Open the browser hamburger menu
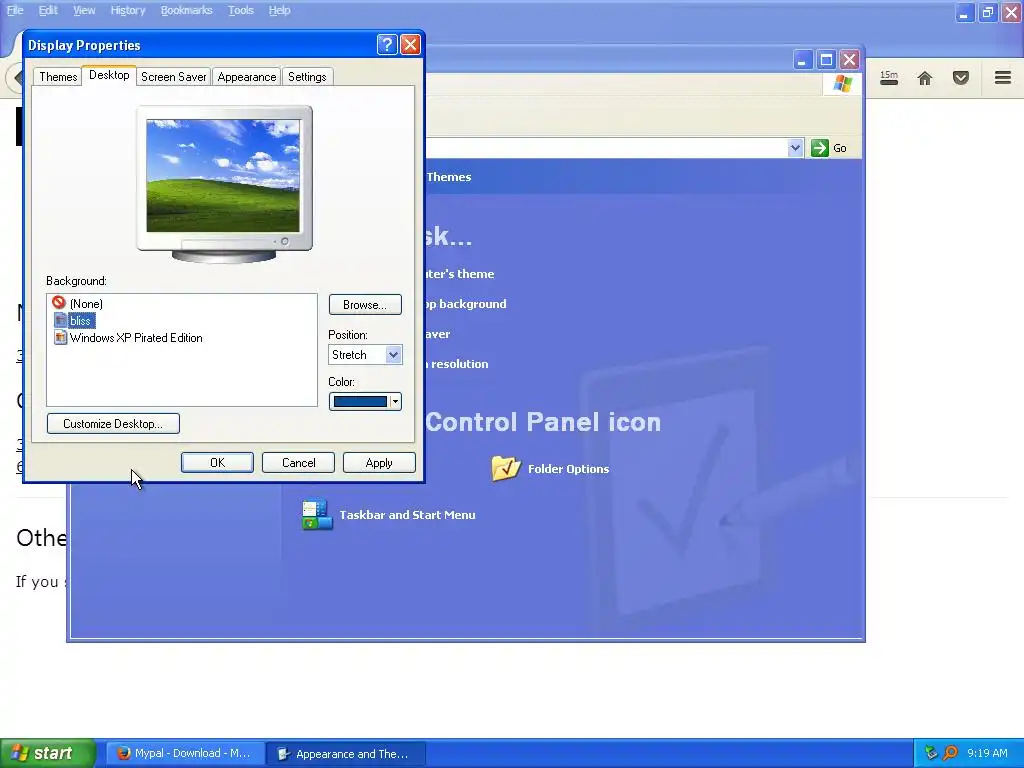 [1003, 78]
